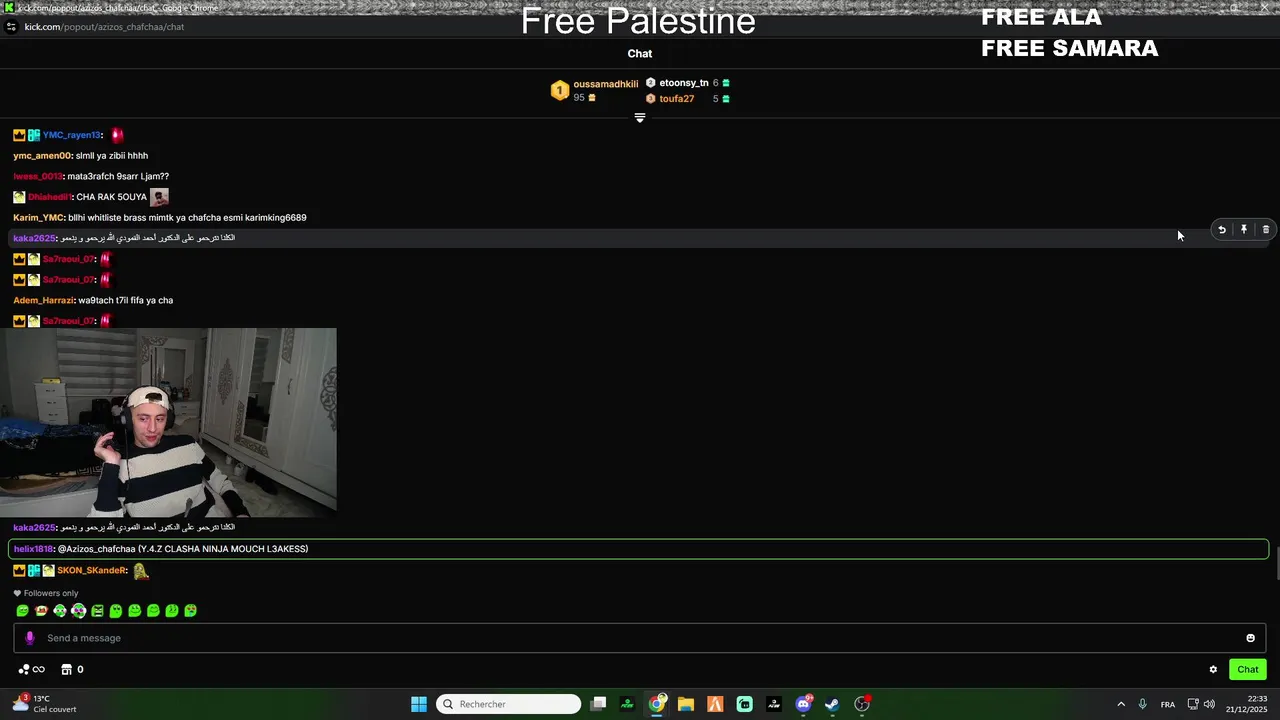
Task: Insert the last emote in quick row
Action: [190, 611]
